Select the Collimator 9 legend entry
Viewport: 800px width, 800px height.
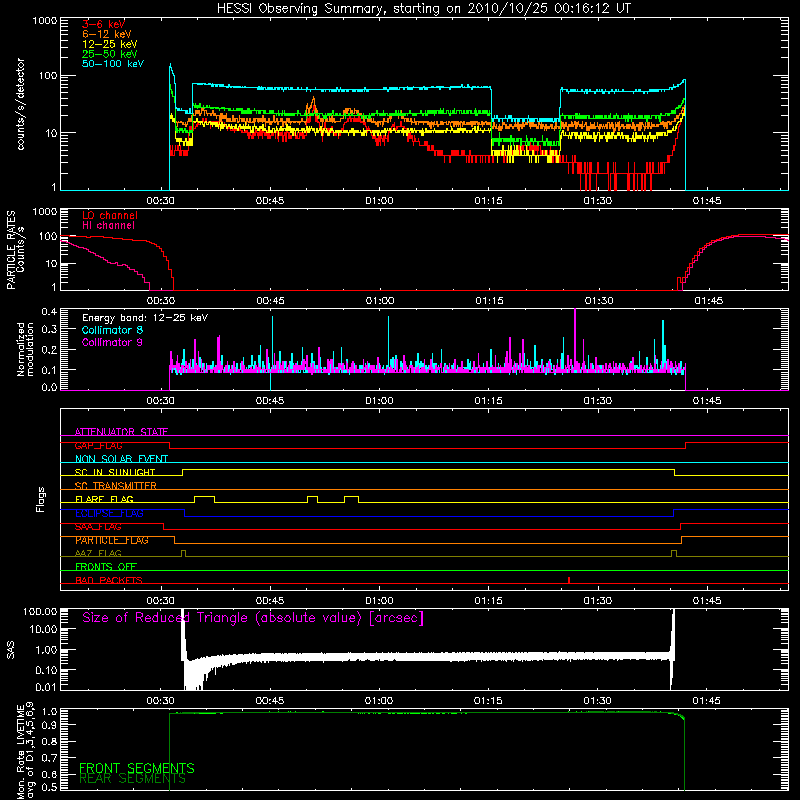pos(112,342)
